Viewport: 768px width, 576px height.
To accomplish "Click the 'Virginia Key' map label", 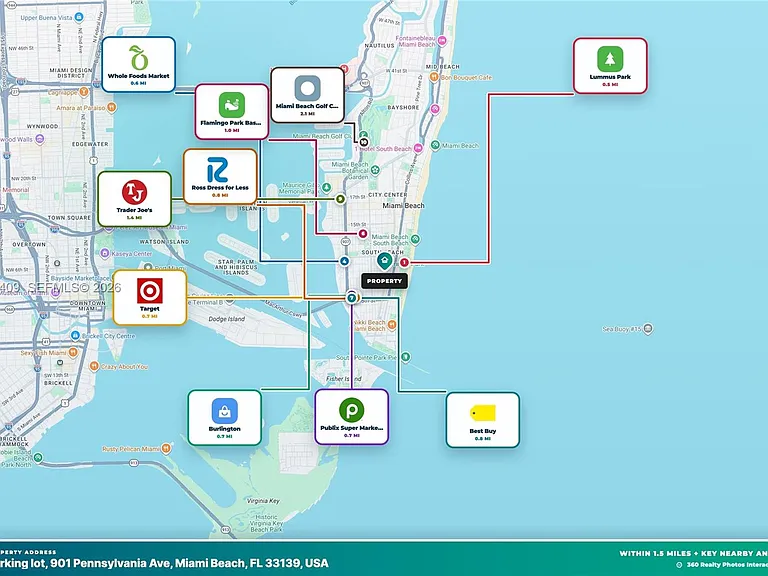I will [x=263, y=501].
